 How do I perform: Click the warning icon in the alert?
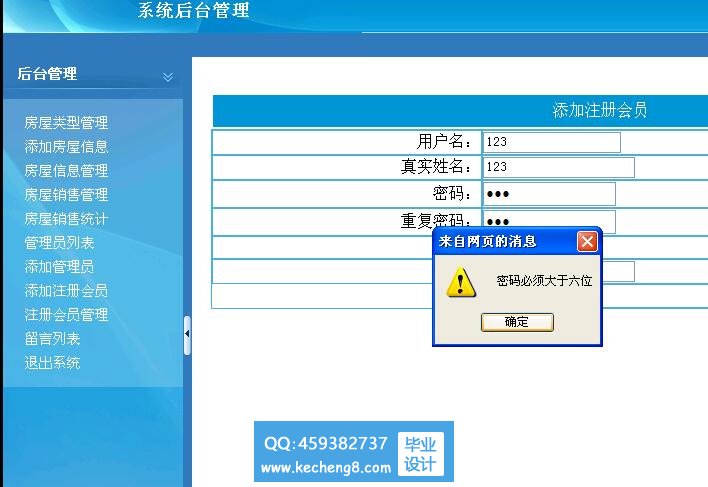pyautogui.click(x=461, y=282)
